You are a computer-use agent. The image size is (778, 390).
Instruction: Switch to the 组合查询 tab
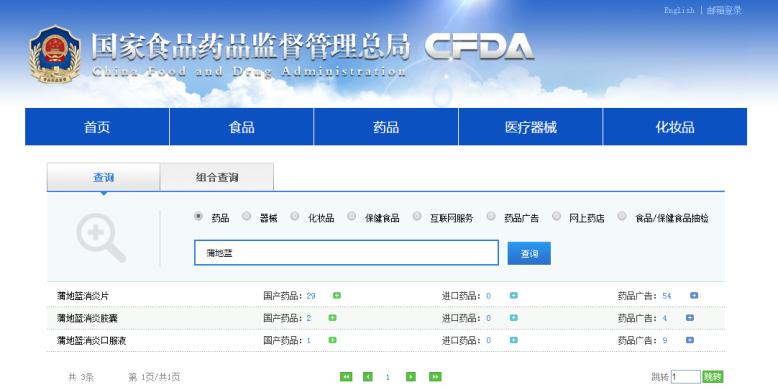point(217,177)
